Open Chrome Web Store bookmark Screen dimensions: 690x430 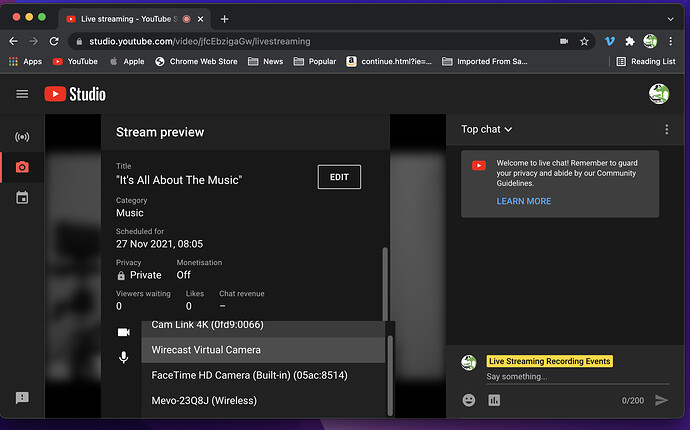click(196, 62)
